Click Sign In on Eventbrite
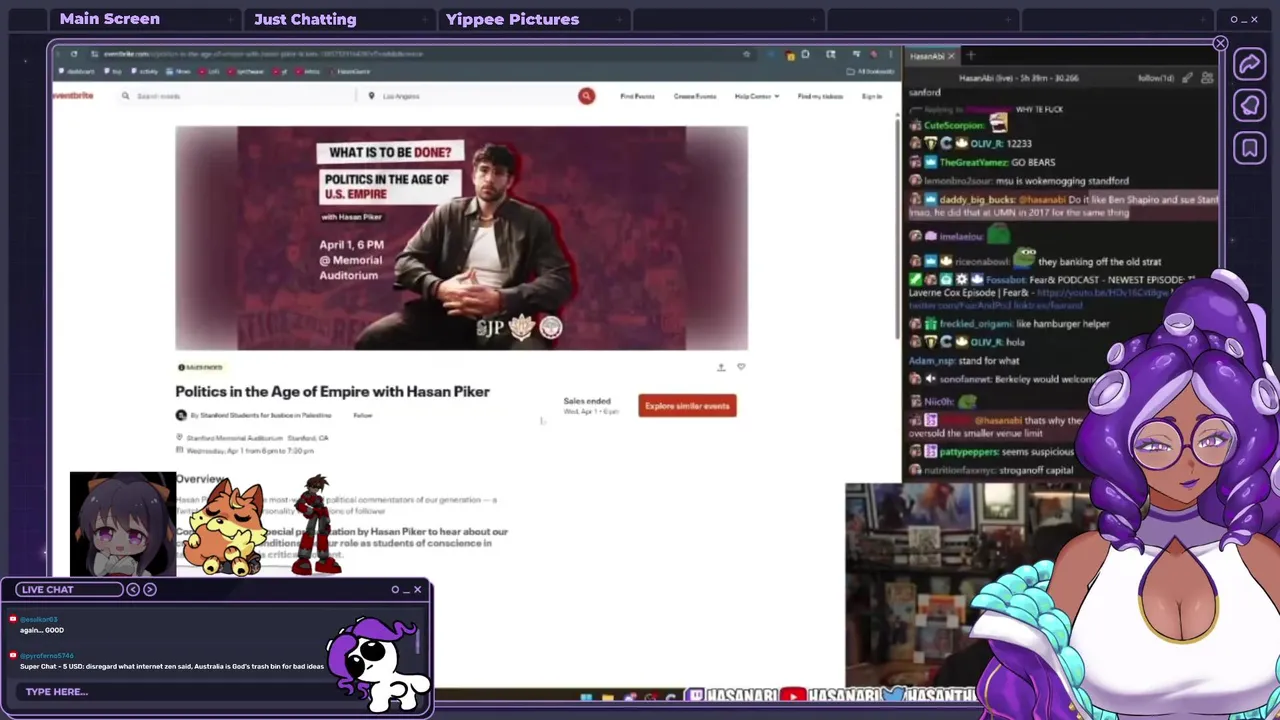 872,96
